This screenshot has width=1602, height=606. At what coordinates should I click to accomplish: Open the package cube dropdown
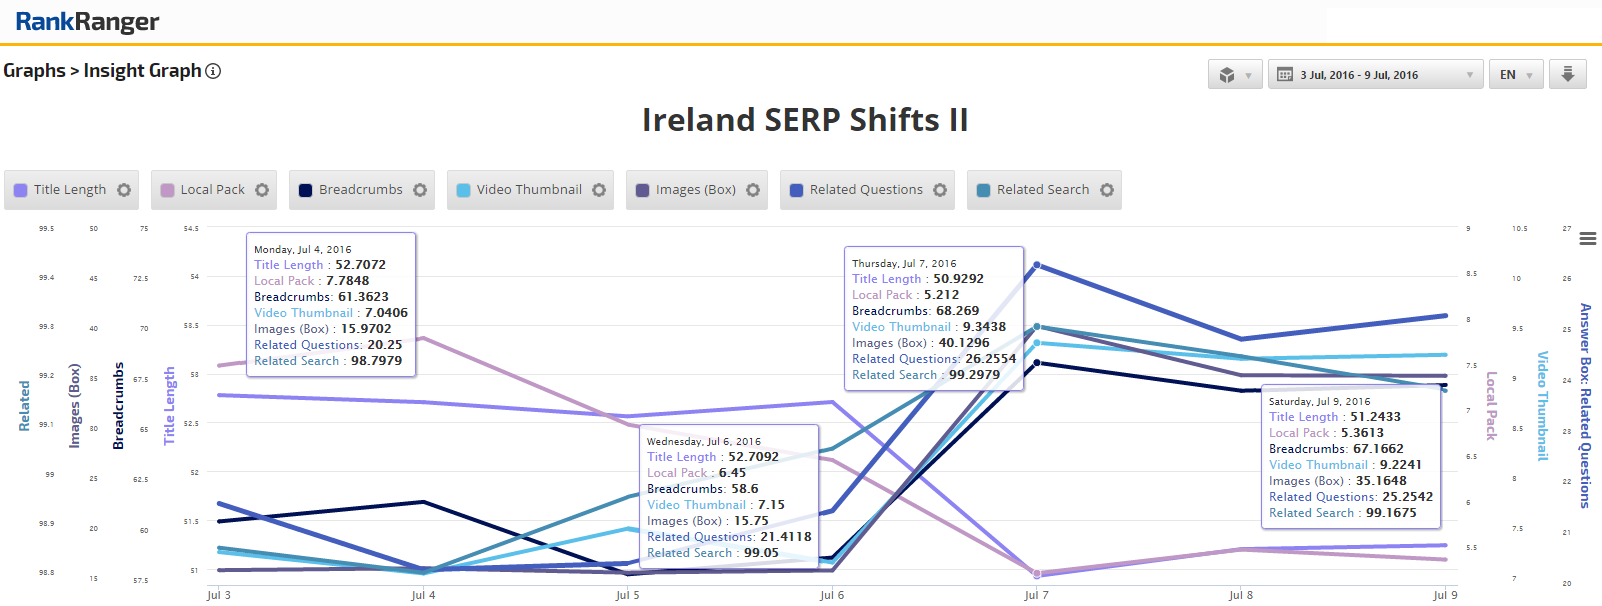(1235, 75)
